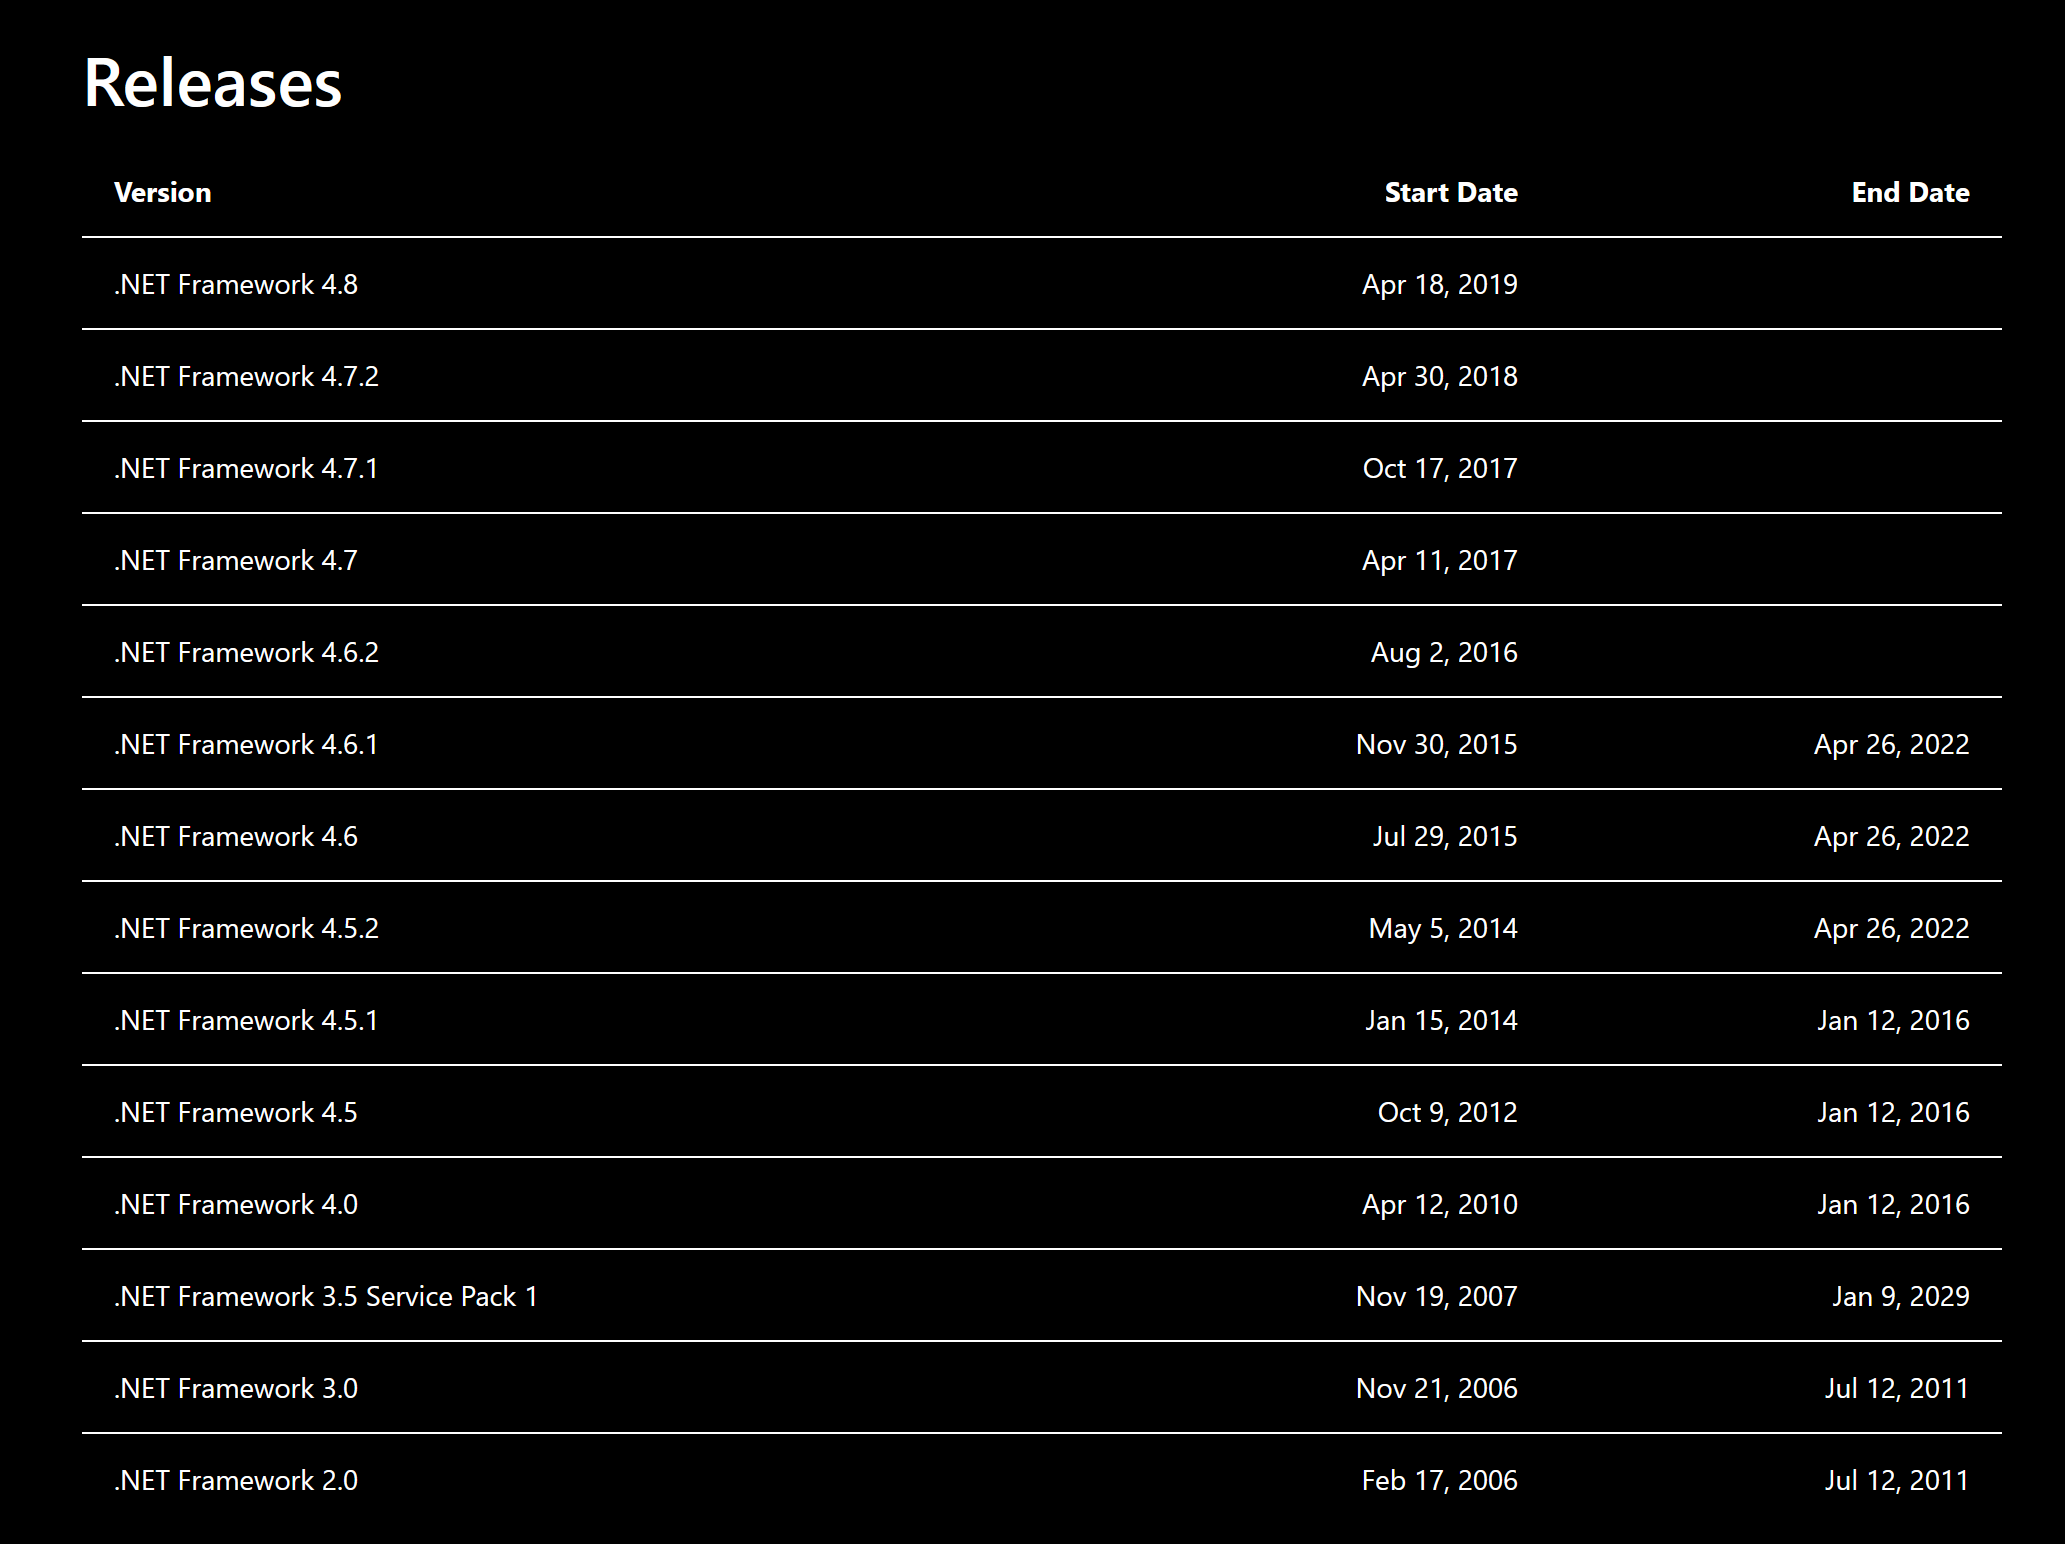This screenshot has height=1544, width=2065.
Task: Click .NET Framework 4.6.1 version
Action: click(x=246, y=744)
